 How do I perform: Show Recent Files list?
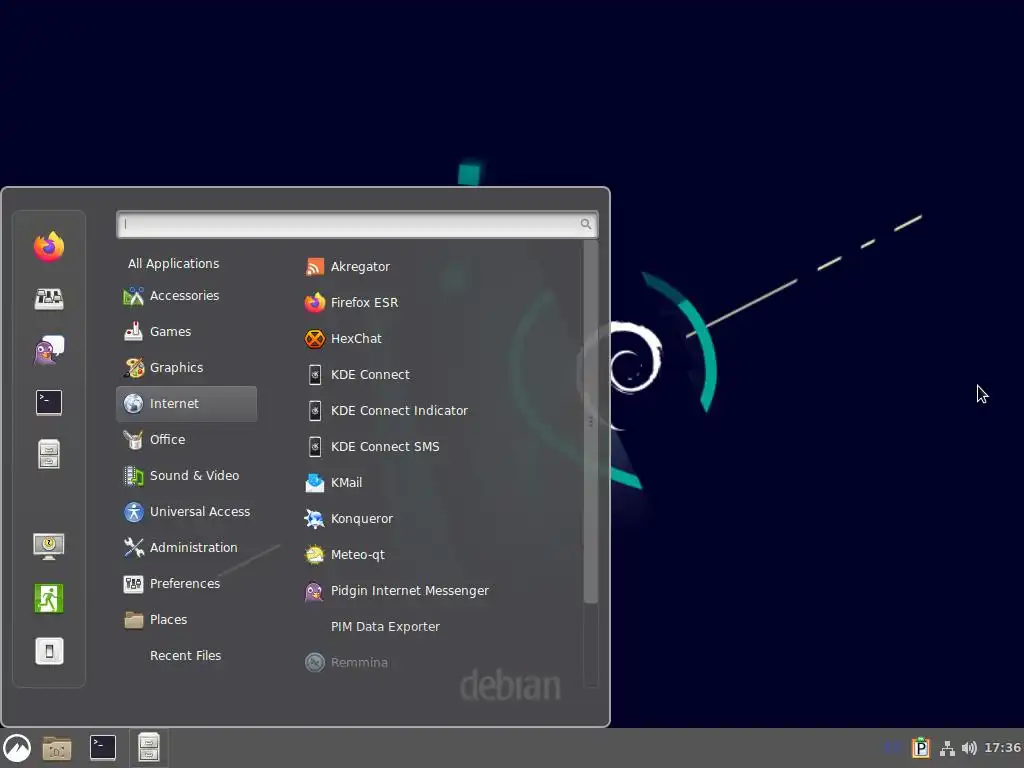(x=186, y=655)
